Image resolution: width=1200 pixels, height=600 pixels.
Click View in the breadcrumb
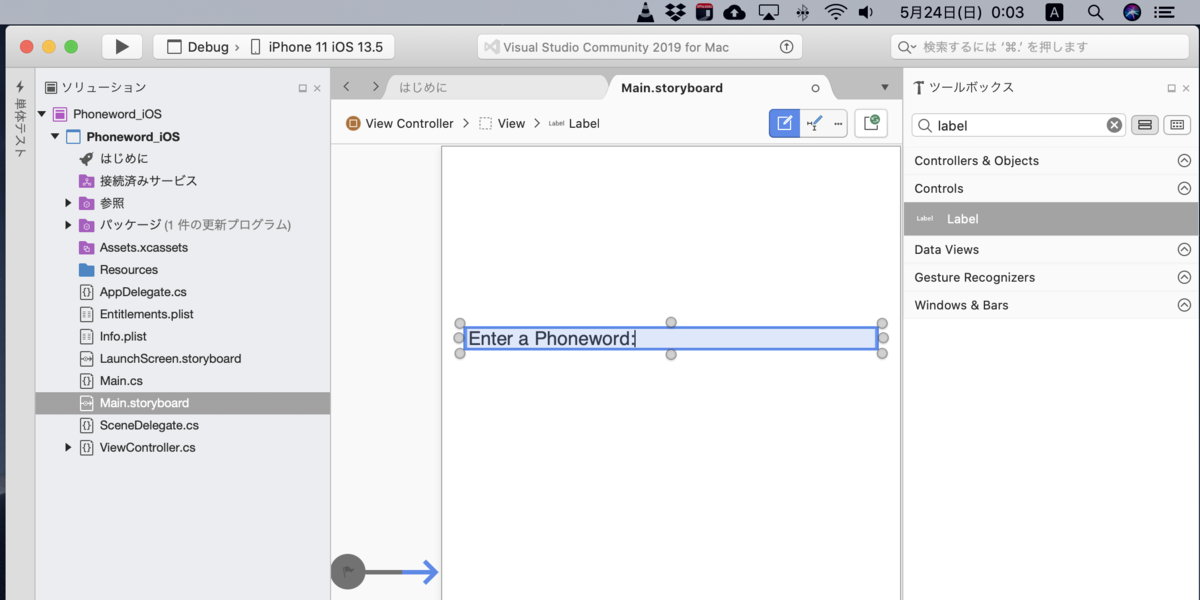(502, 123)
